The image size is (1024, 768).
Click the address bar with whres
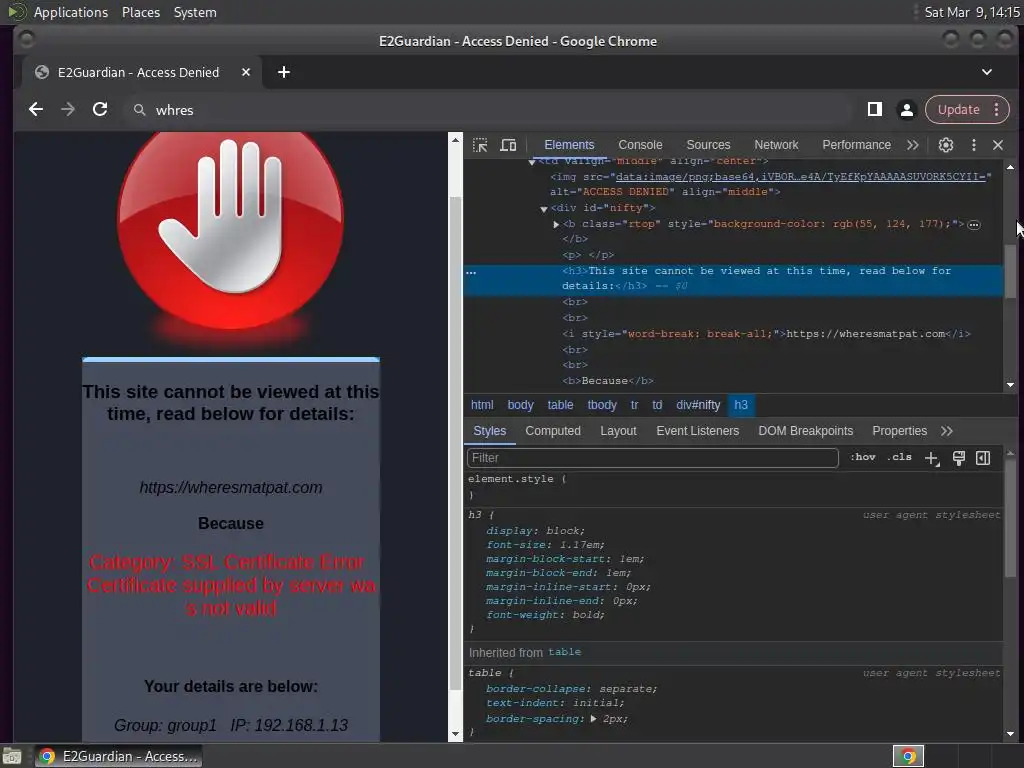pos(490,110)
